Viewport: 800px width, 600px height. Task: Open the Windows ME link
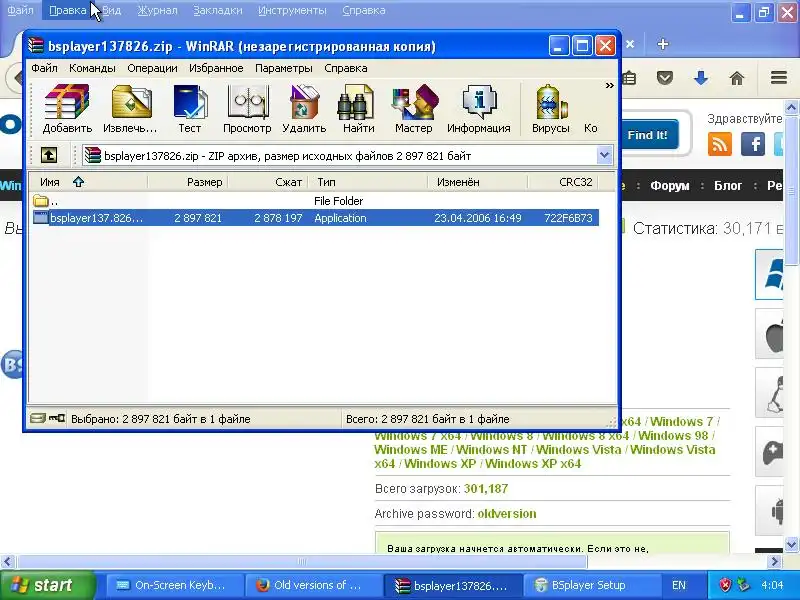(x=410, y=449)
